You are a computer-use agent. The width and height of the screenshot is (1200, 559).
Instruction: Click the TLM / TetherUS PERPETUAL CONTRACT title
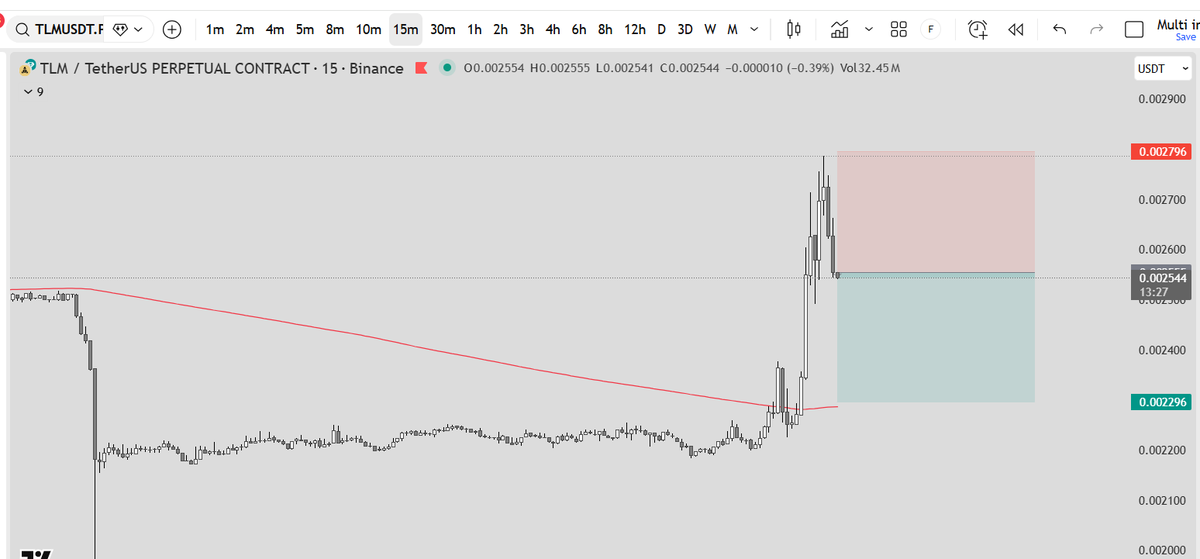222,68
